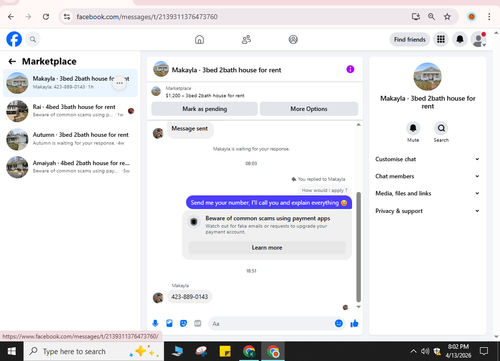This screenshot has width=500, height=361.
Task: Expand Privacy & support section
Action: point(427,211)
